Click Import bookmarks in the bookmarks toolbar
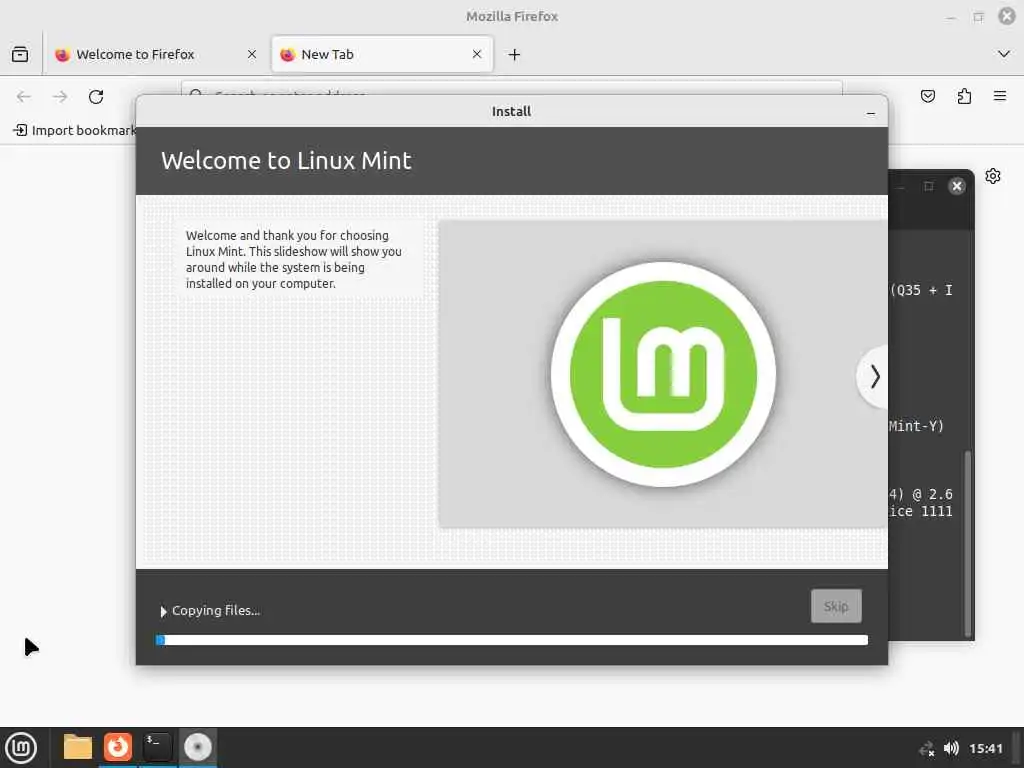1024x768 pixels. (x=75, y=130)
